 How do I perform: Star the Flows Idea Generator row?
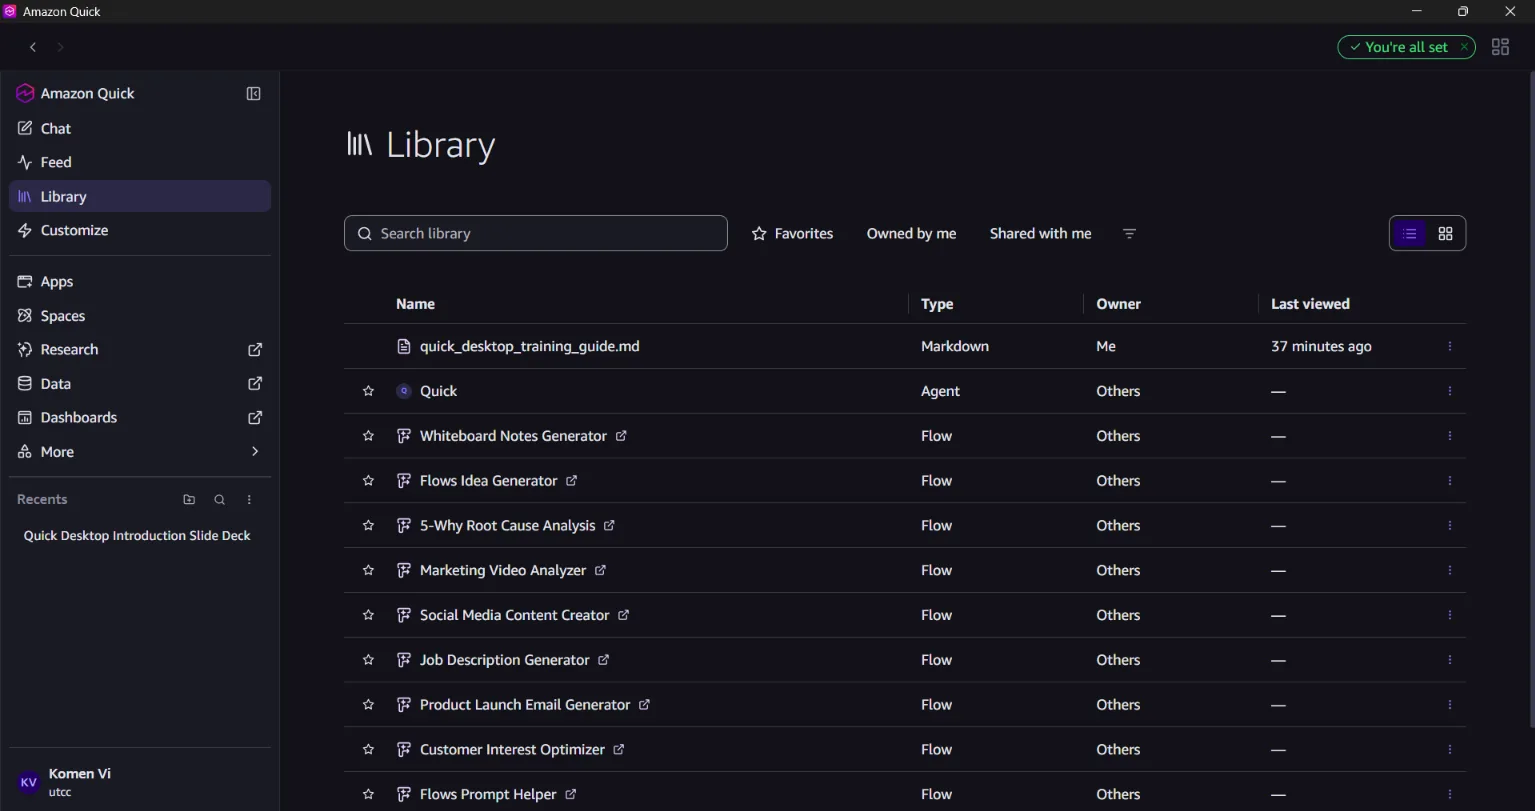pyautogui.click(x=368, y=481)
